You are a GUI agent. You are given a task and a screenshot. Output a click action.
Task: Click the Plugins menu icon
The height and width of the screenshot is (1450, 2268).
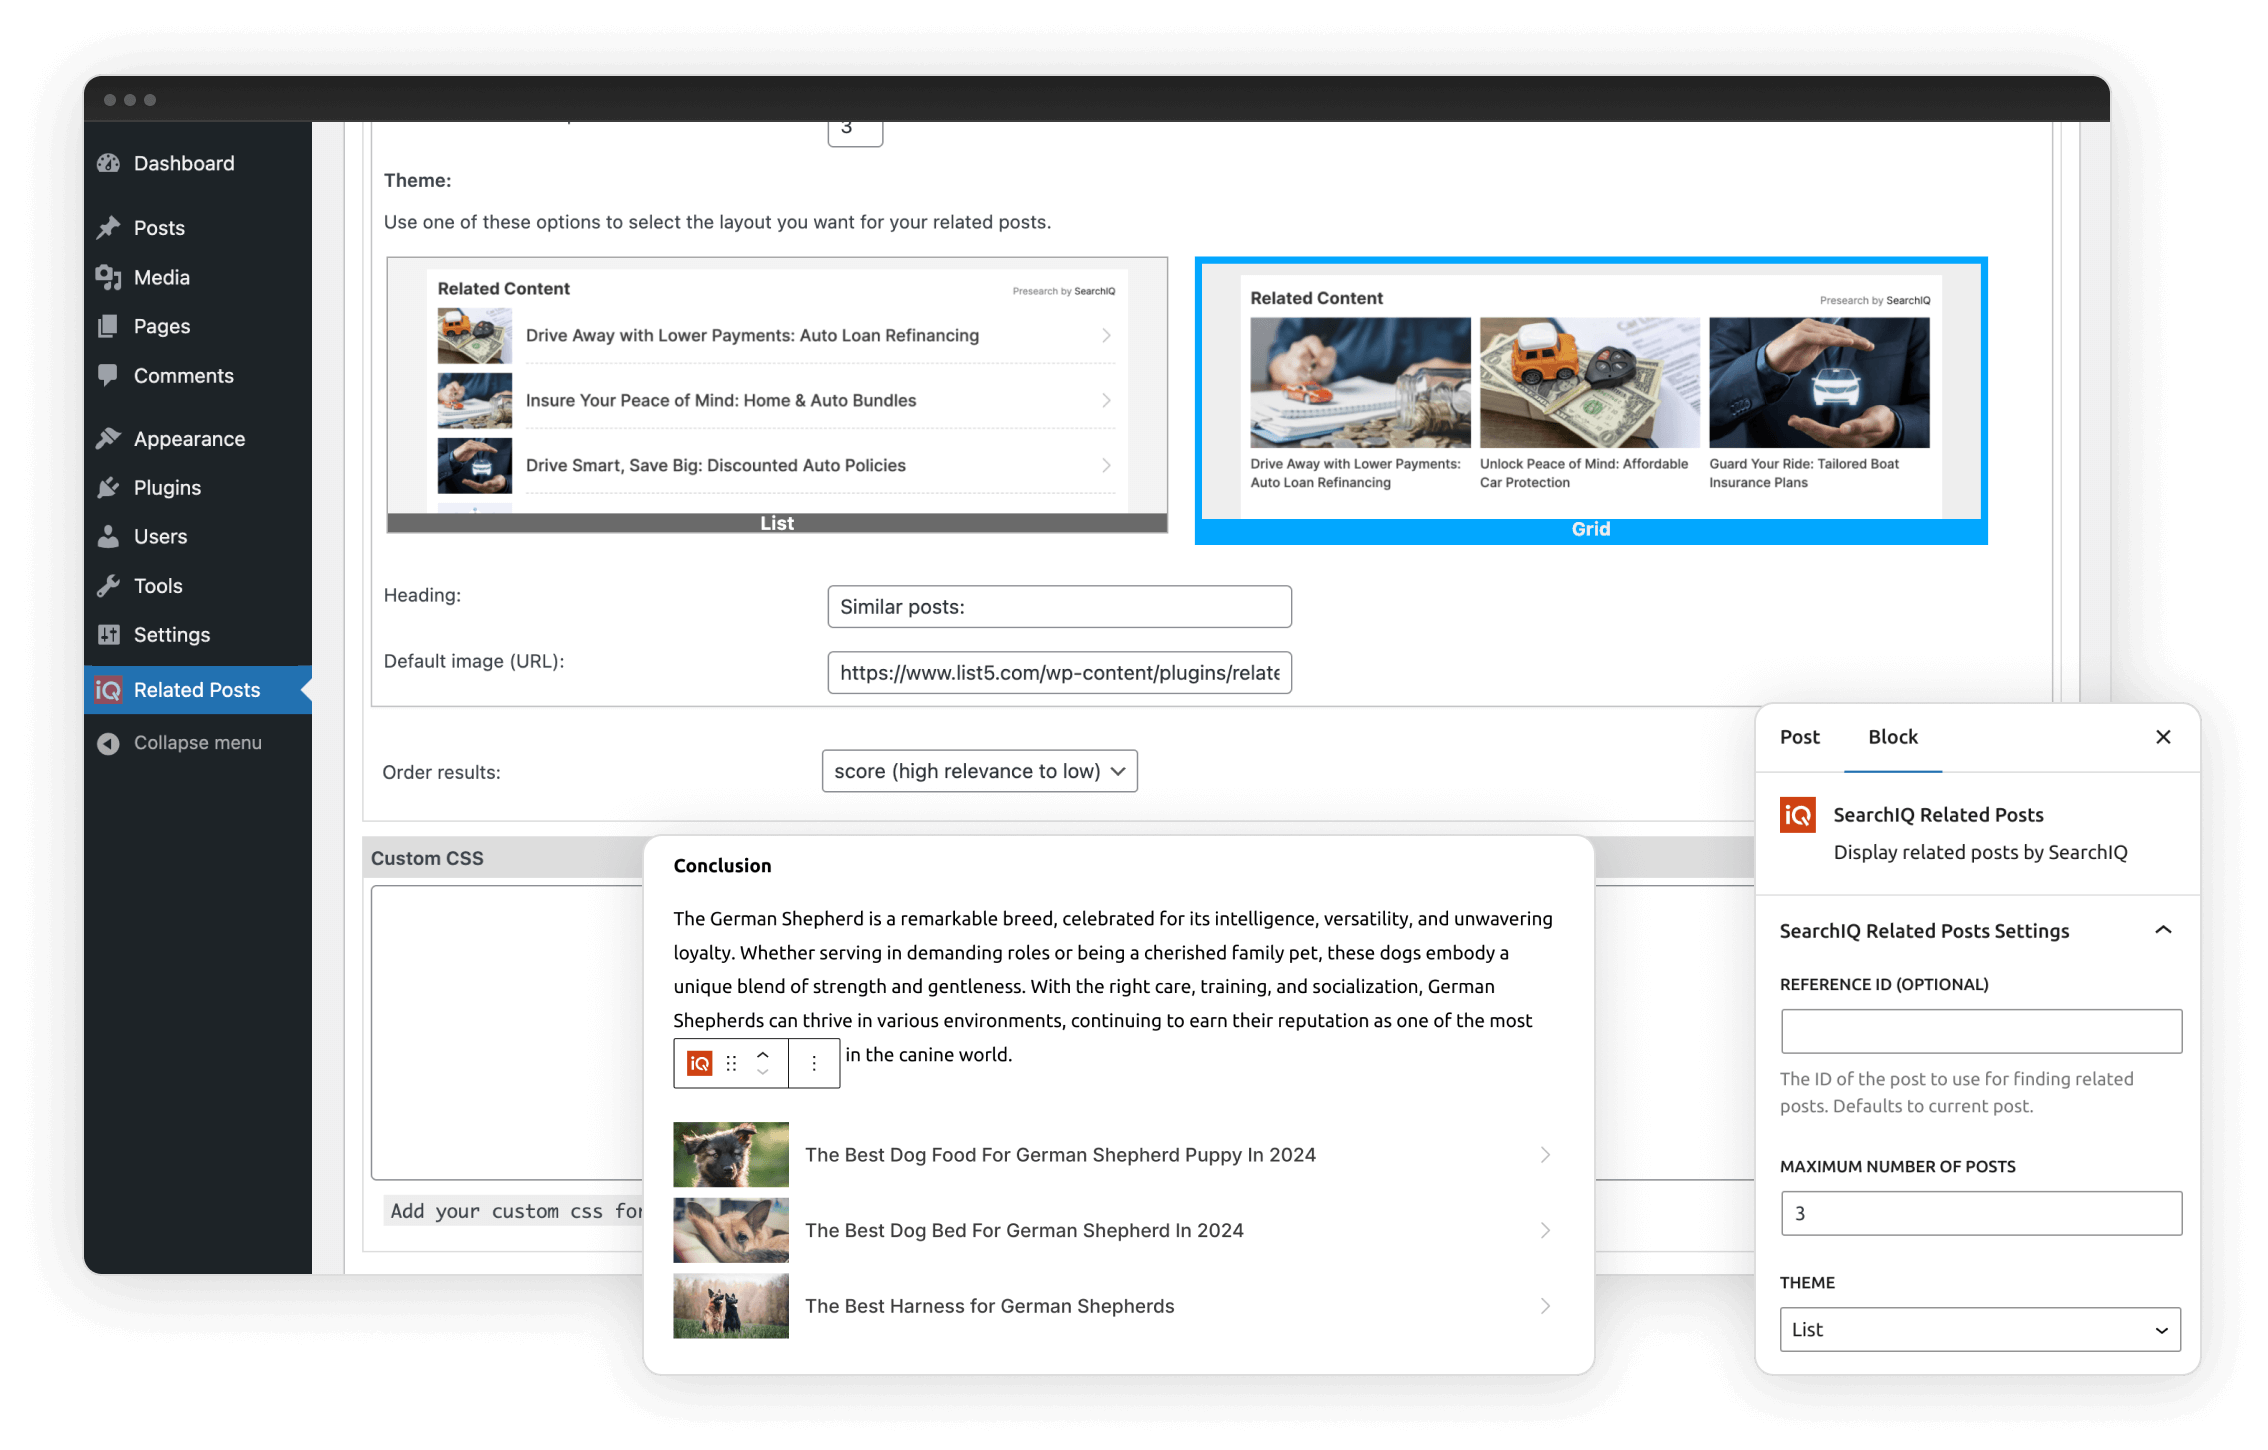[111, 488]
